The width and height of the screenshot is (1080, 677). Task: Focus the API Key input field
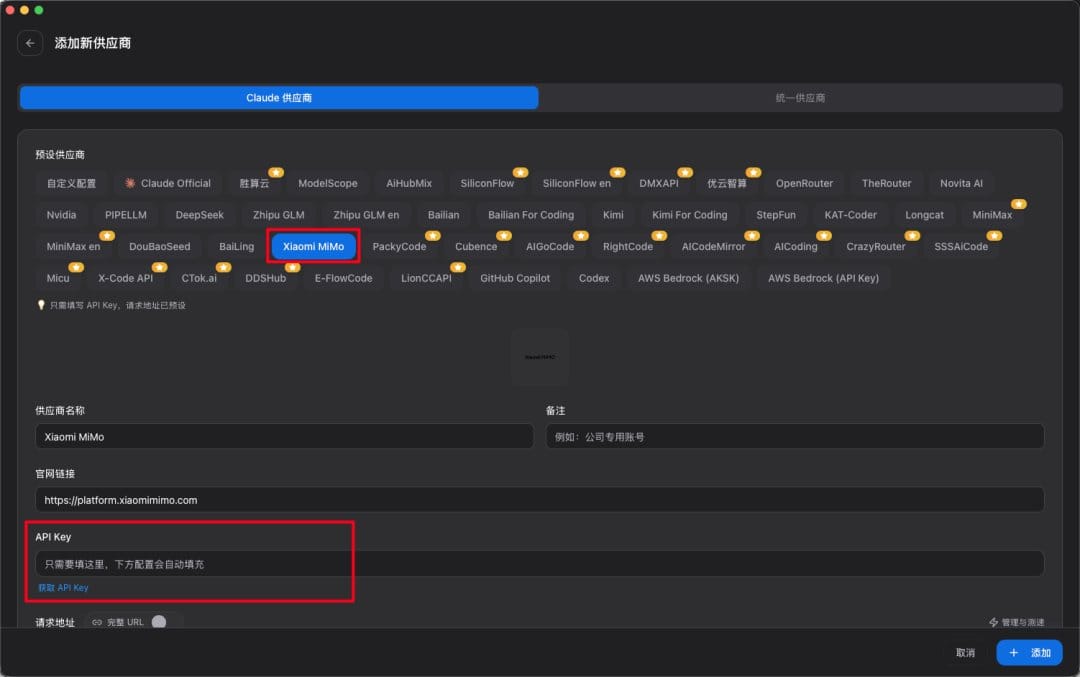point(539,563)
